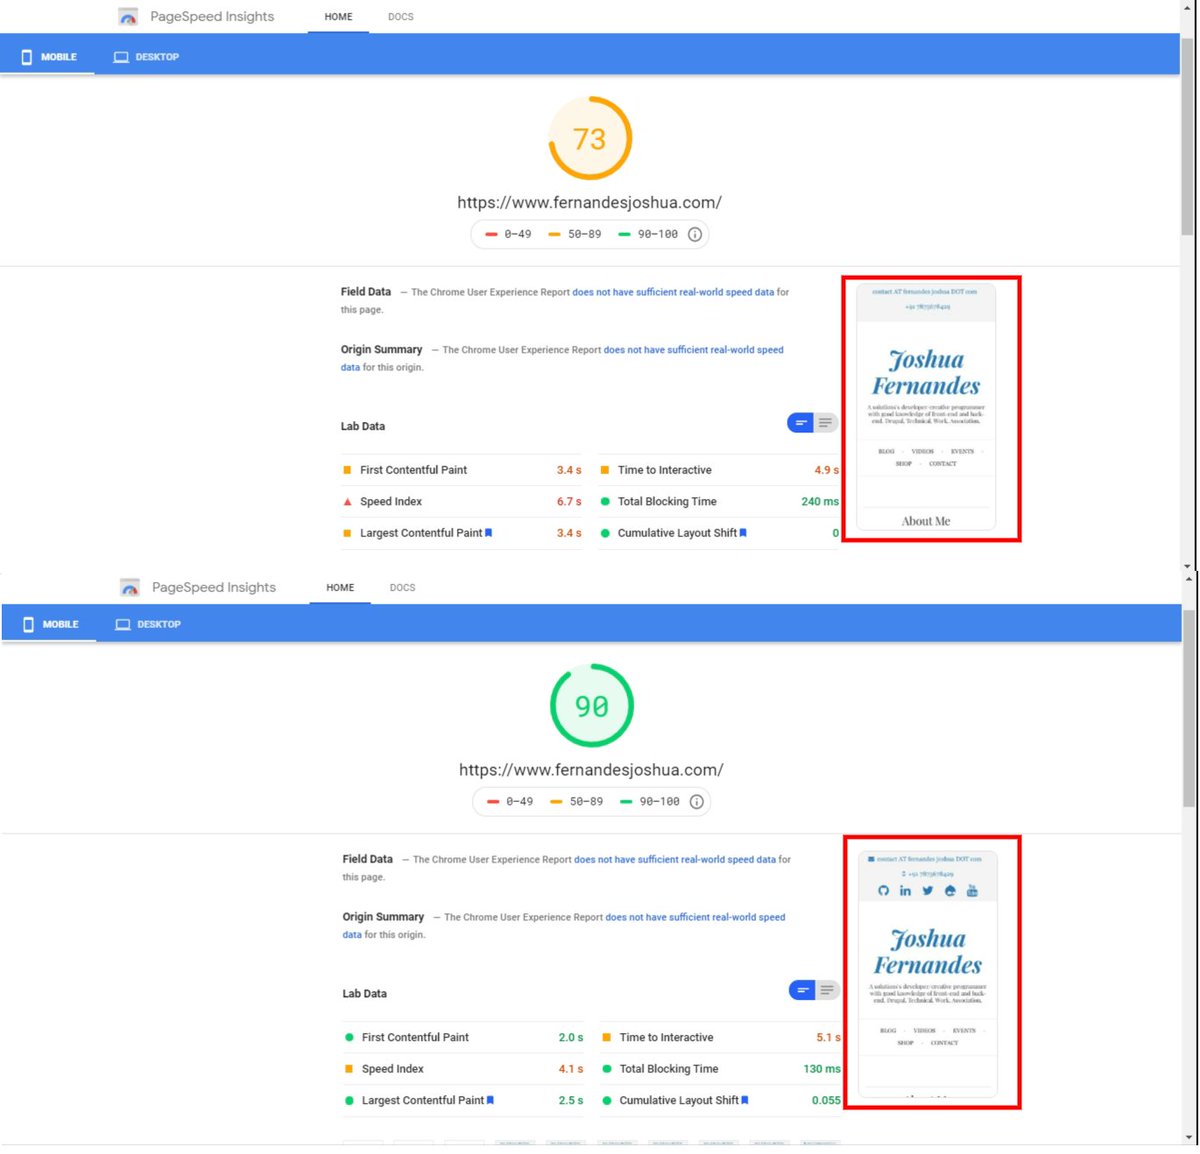Open HOME menu item in the 73-score report

click(x=339, y=17)
